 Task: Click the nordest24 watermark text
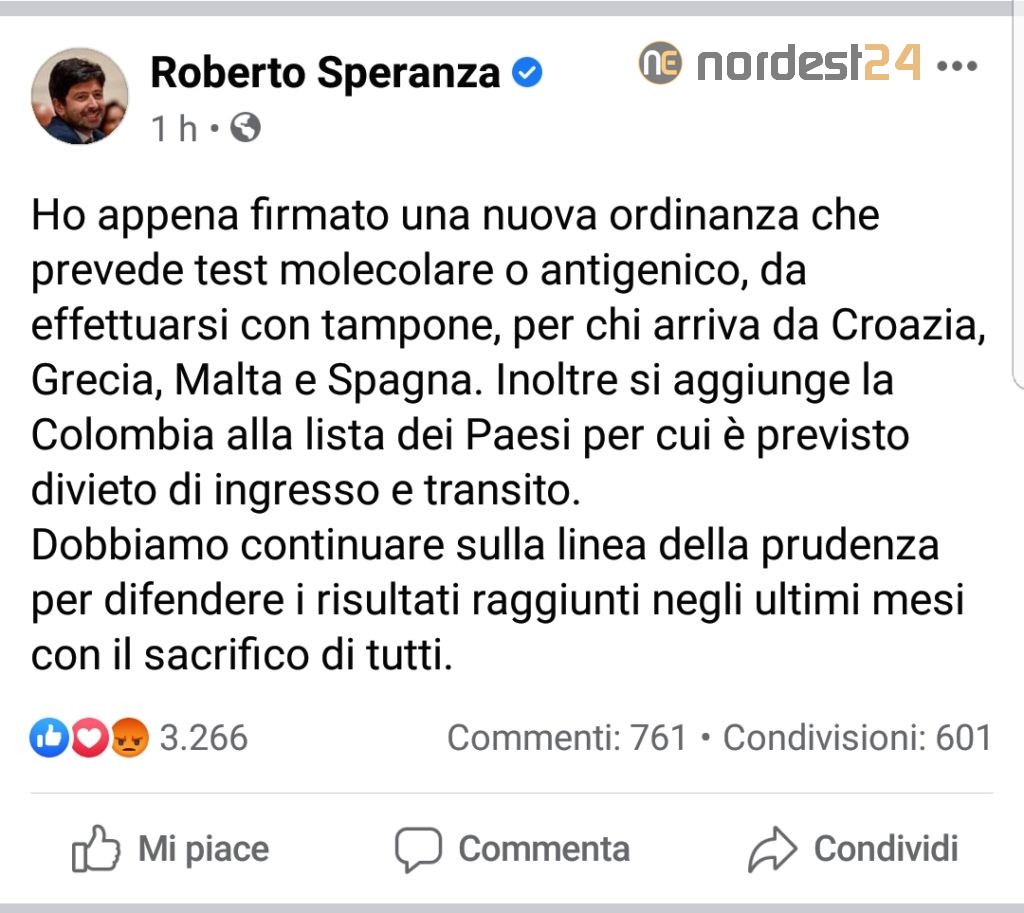pyautogui.click(x=808, y=63)
